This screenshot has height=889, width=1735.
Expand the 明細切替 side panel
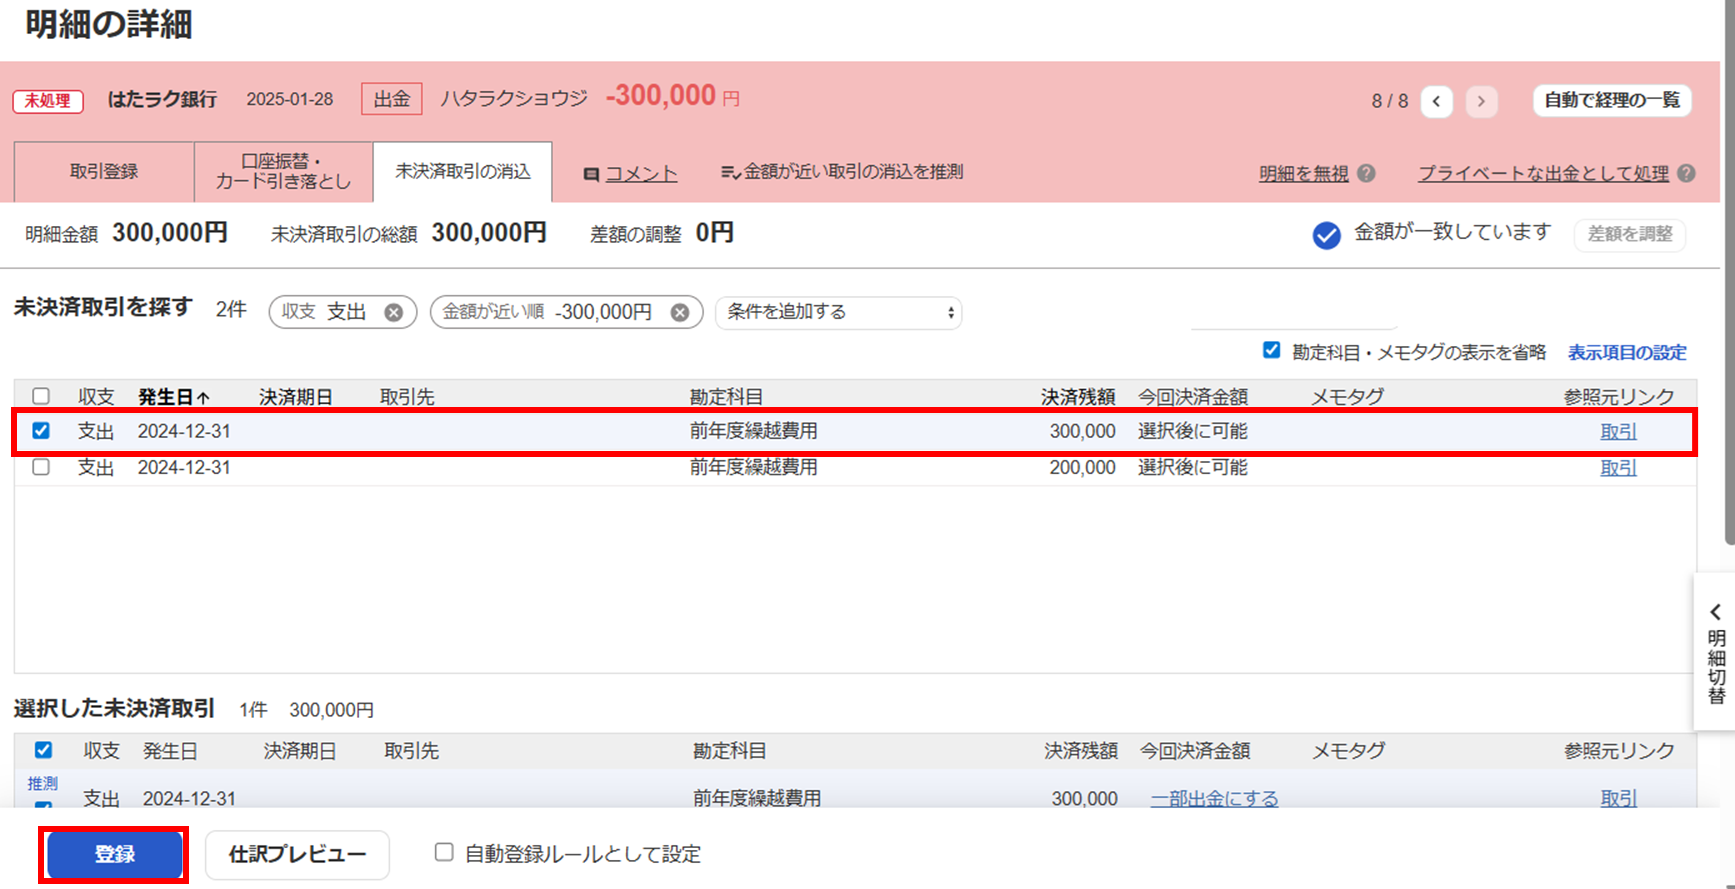[x=1715, y=651]
